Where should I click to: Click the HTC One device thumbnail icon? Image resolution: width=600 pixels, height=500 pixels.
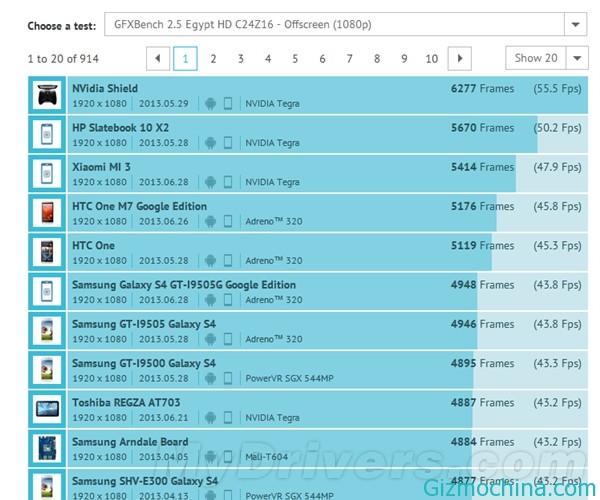[x=47, y=252]
